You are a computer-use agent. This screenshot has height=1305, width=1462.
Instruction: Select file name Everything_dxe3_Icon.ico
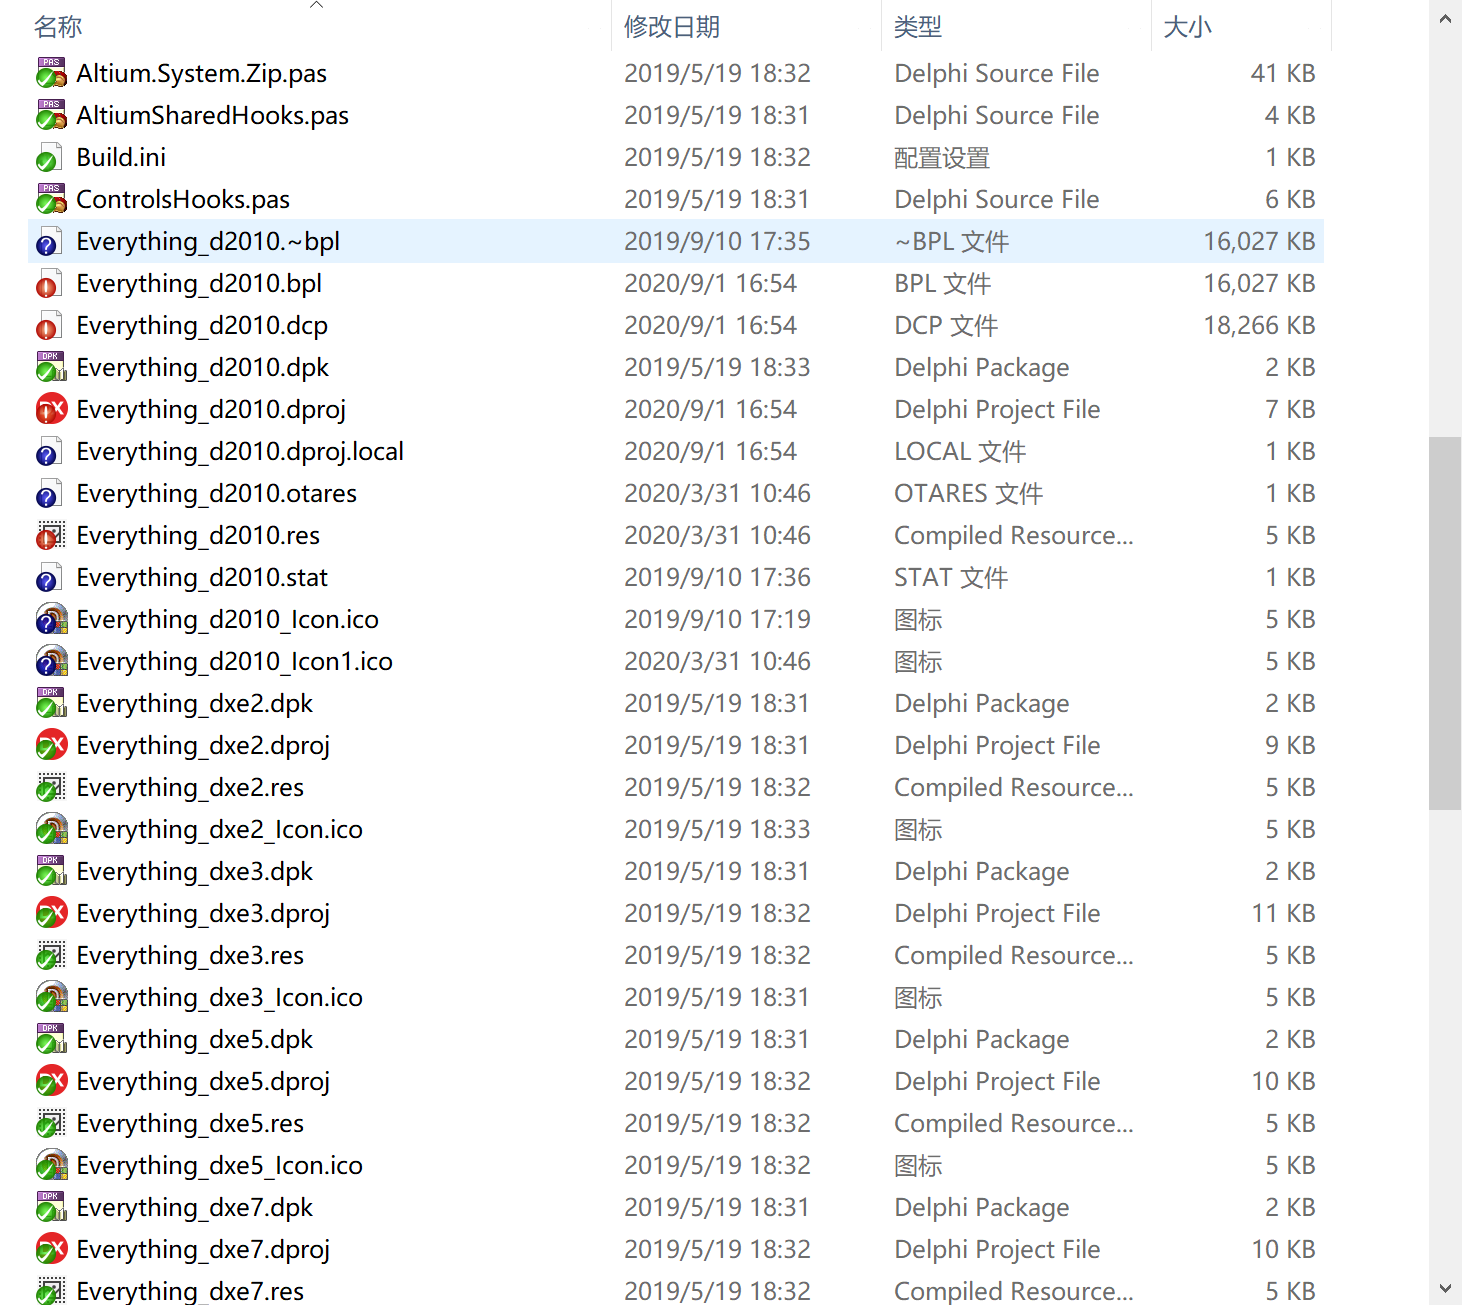(220, 997)
